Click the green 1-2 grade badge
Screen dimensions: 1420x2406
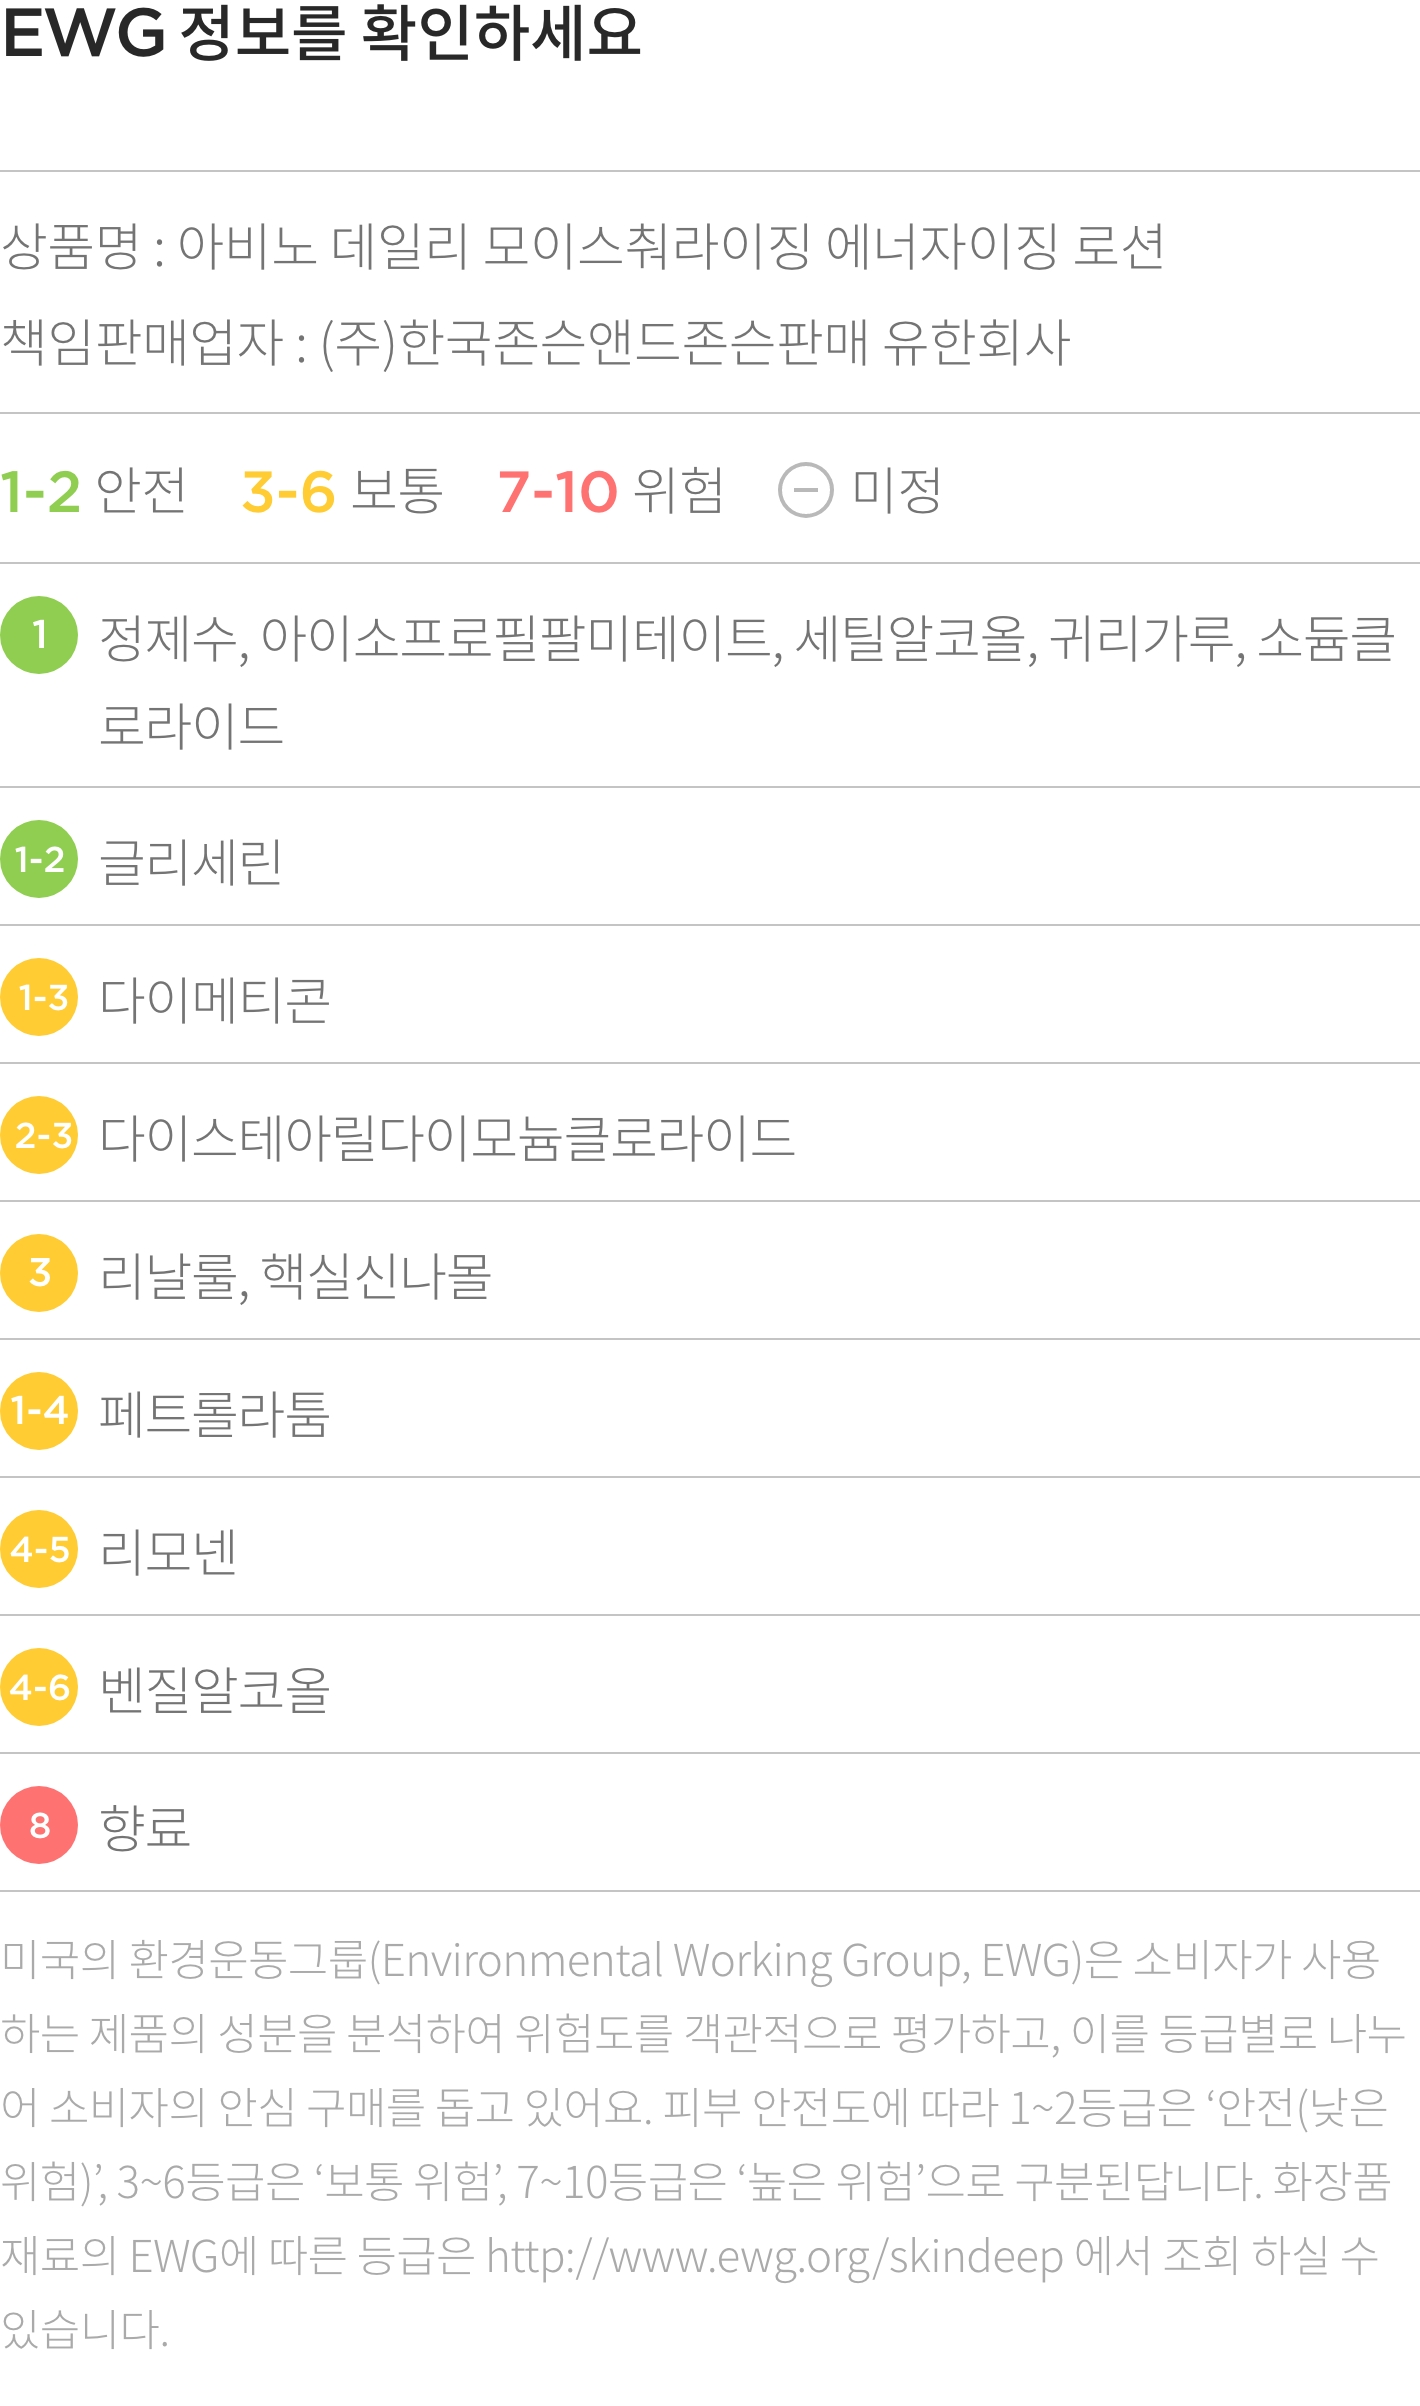[x=39, y=859]
